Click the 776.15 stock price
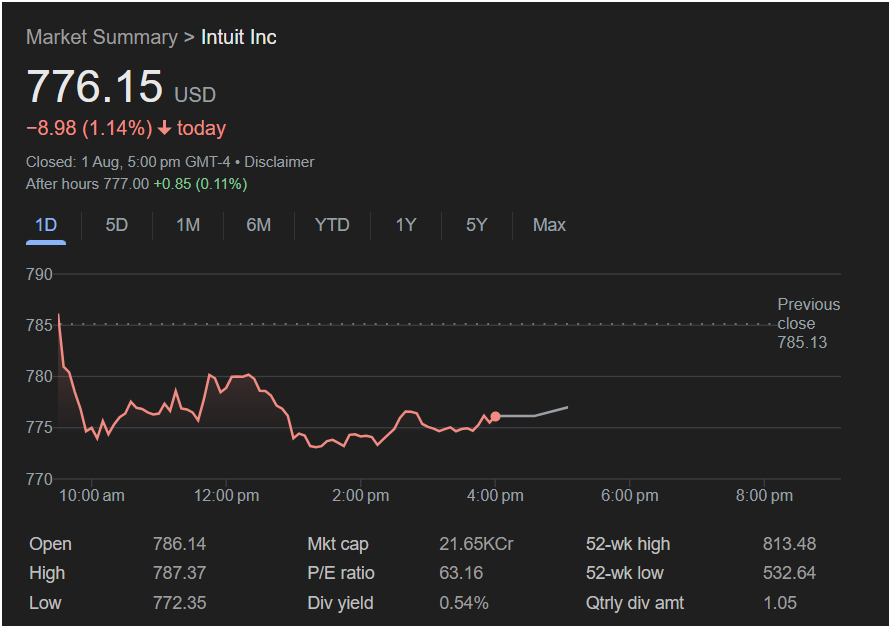891x628 pixels. 94,86
